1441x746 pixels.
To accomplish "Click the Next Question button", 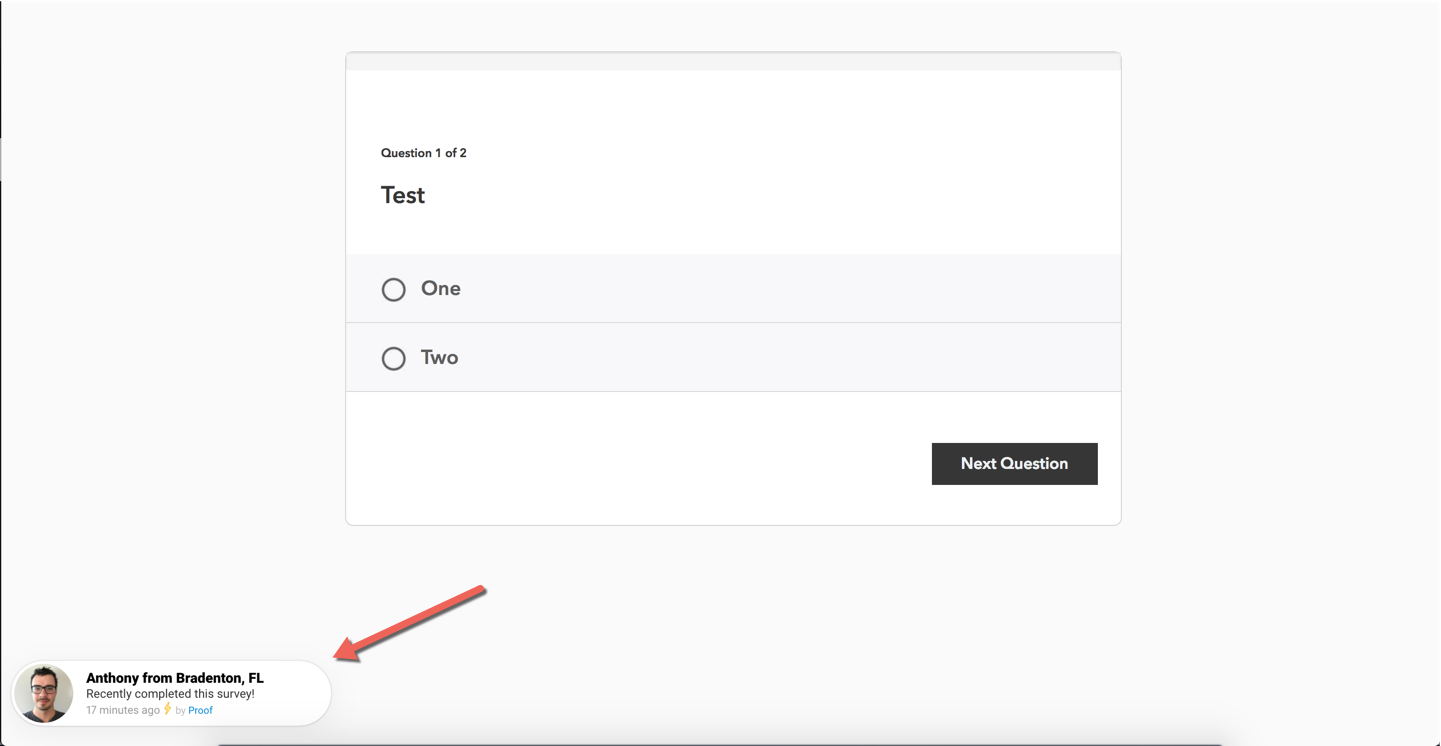I will pyautogui.click(x=1014, y=464).
